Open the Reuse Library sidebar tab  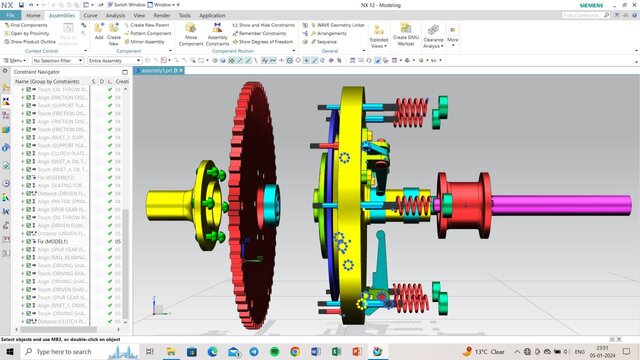[6, 130]
